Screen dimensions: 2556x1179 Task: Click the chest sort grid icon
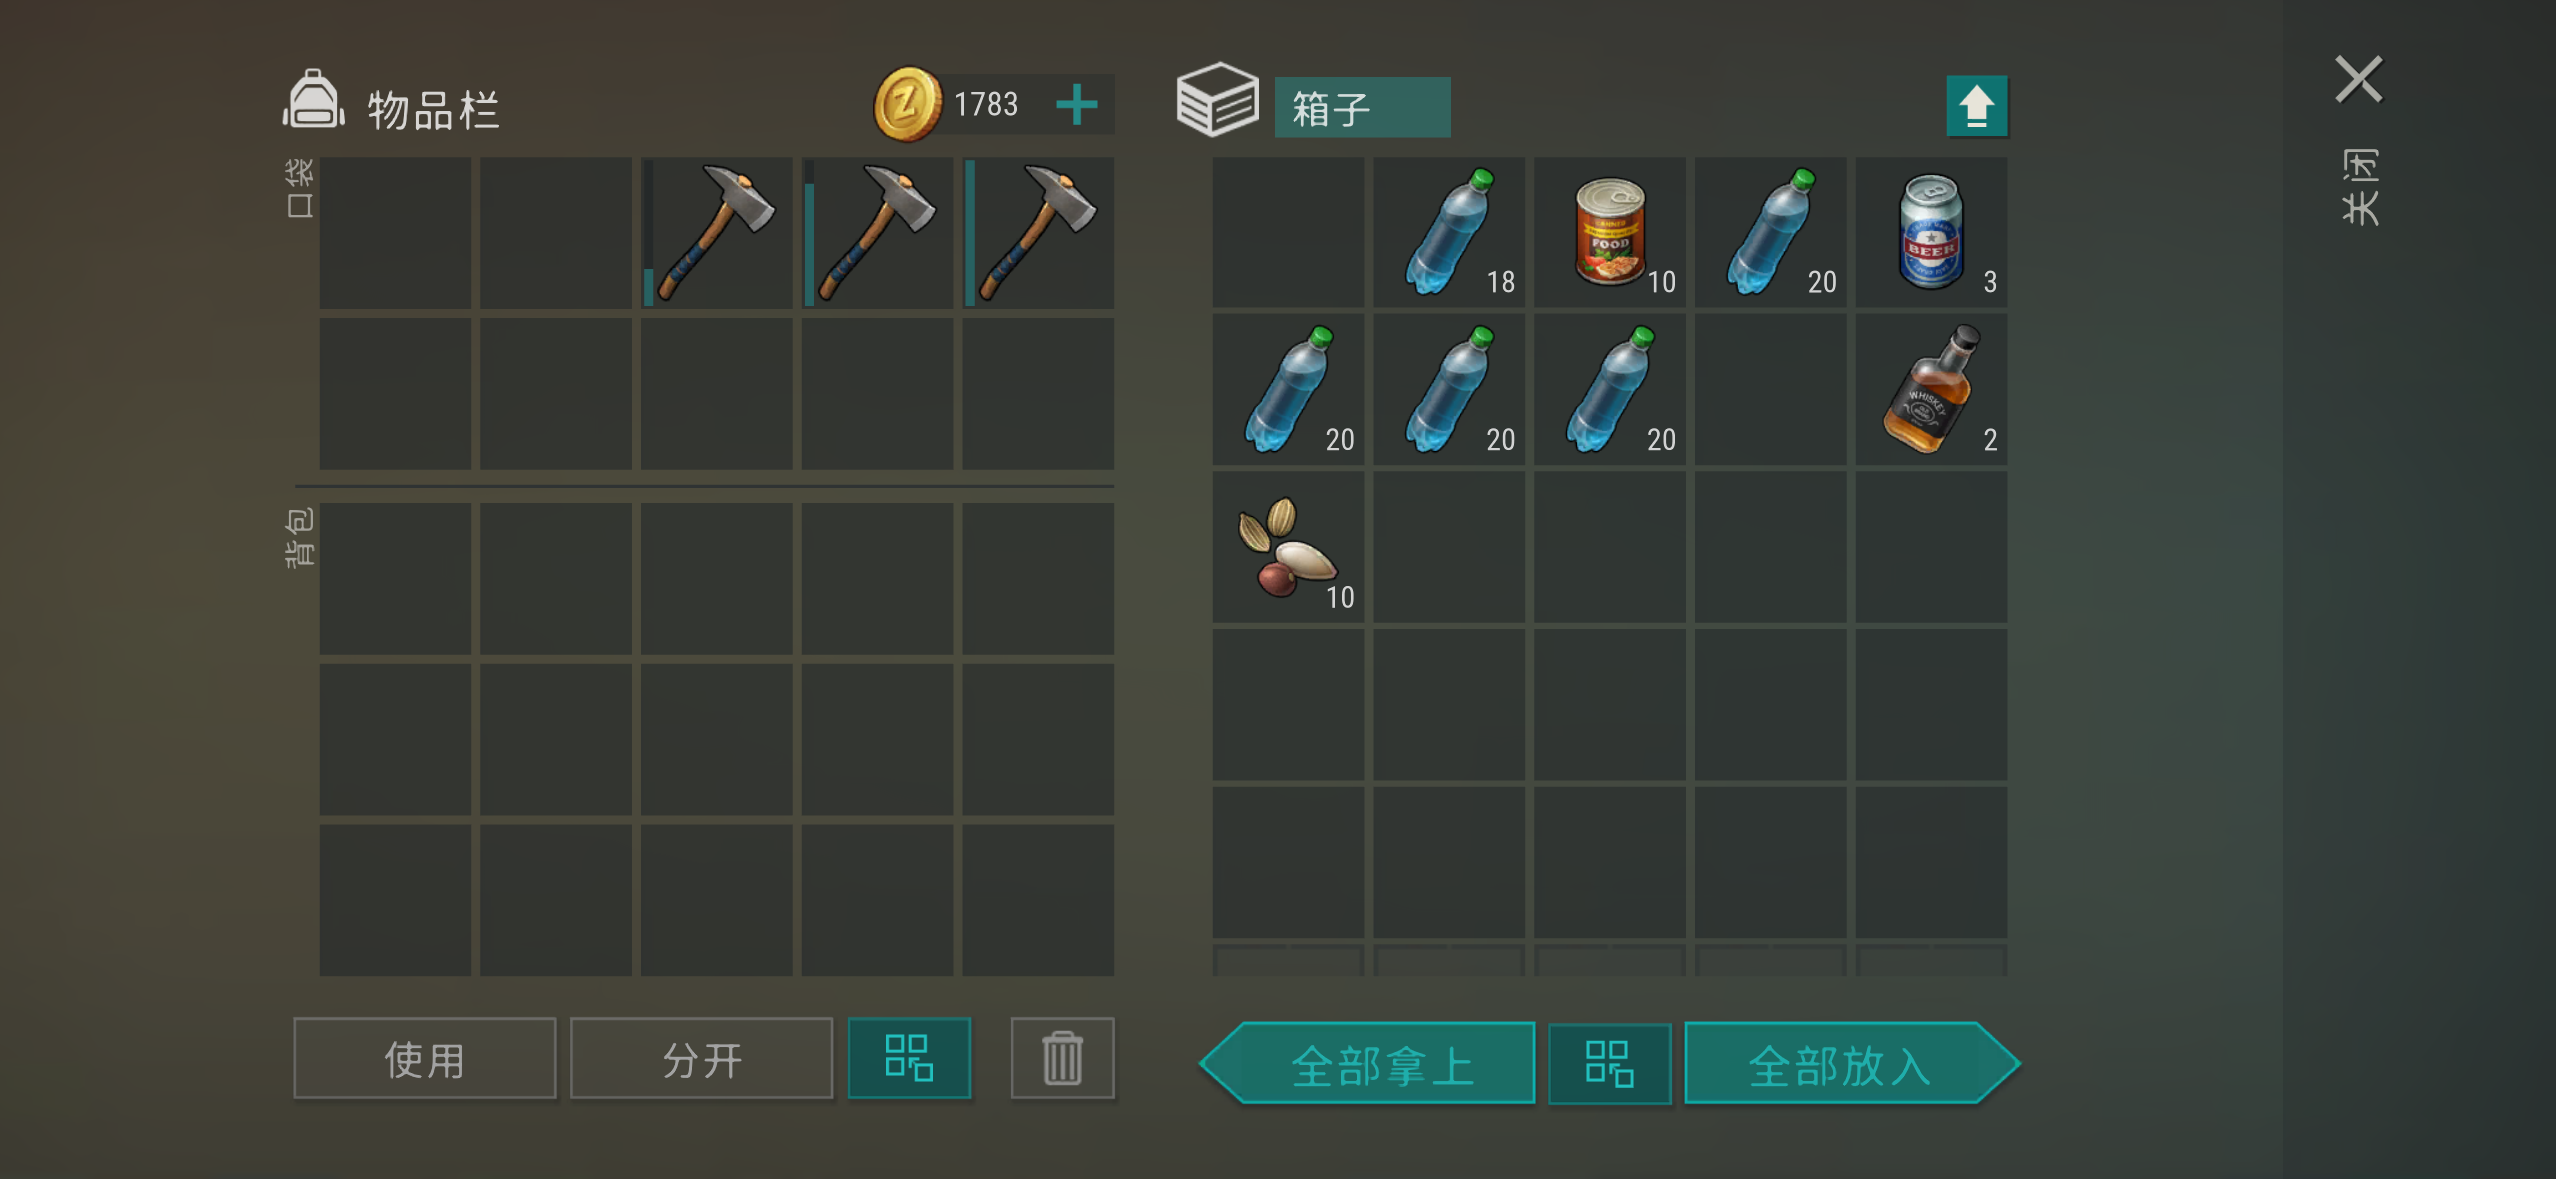[1609, 1063]
